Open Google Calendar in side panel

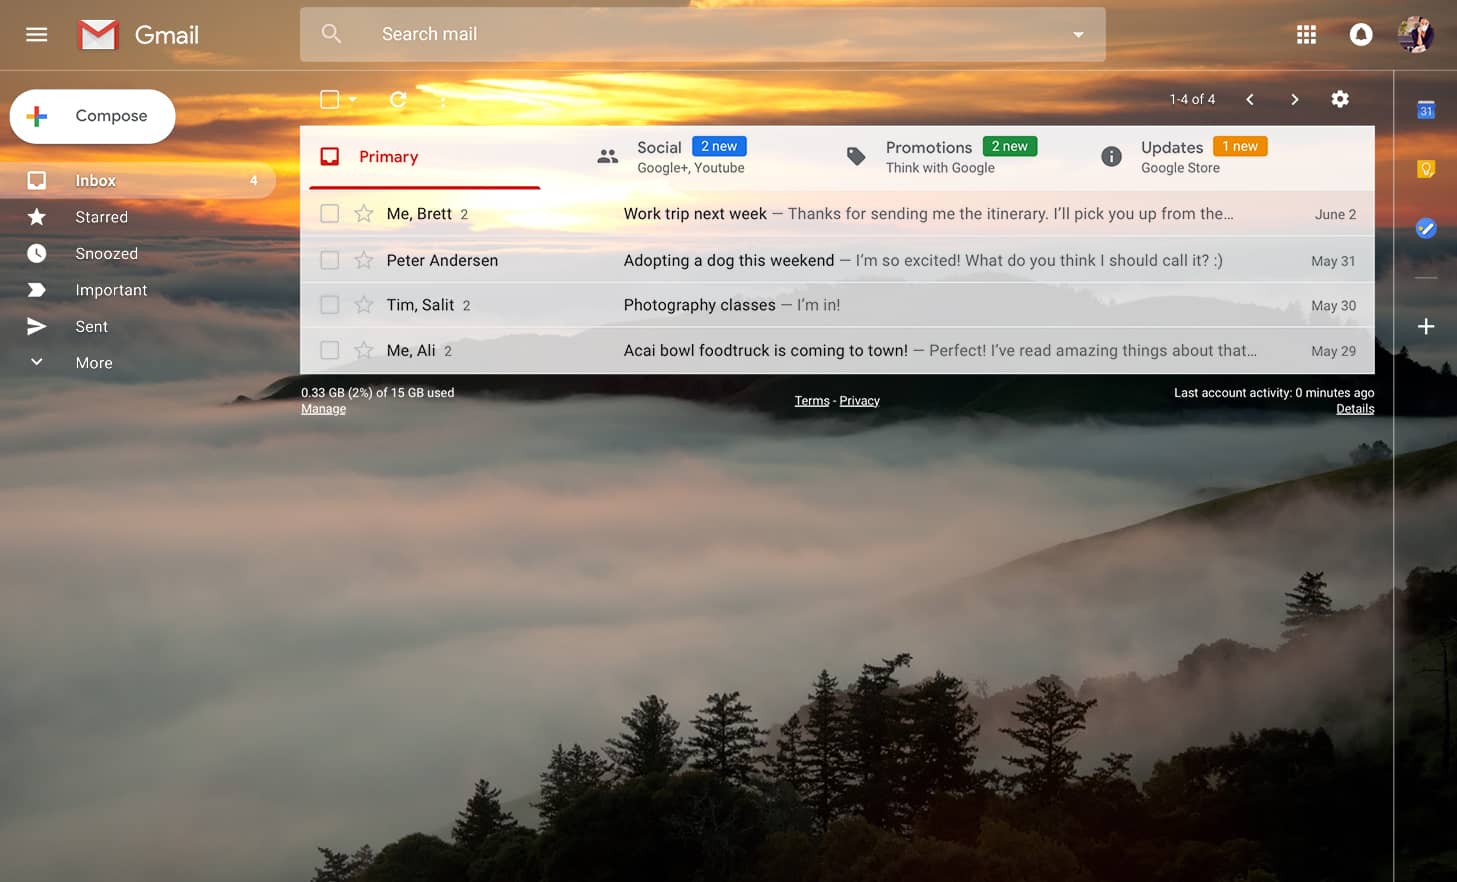point(1426,110)
